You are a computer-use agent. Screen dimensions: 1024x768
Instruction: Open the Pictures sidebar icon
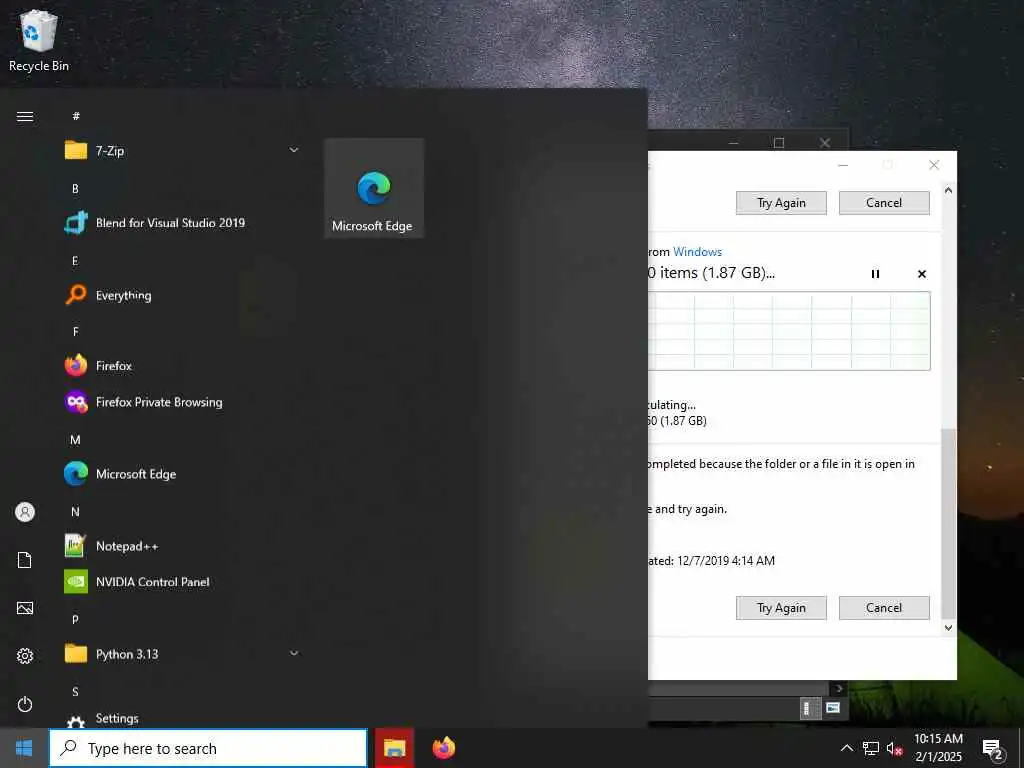(x=25, y=608)
